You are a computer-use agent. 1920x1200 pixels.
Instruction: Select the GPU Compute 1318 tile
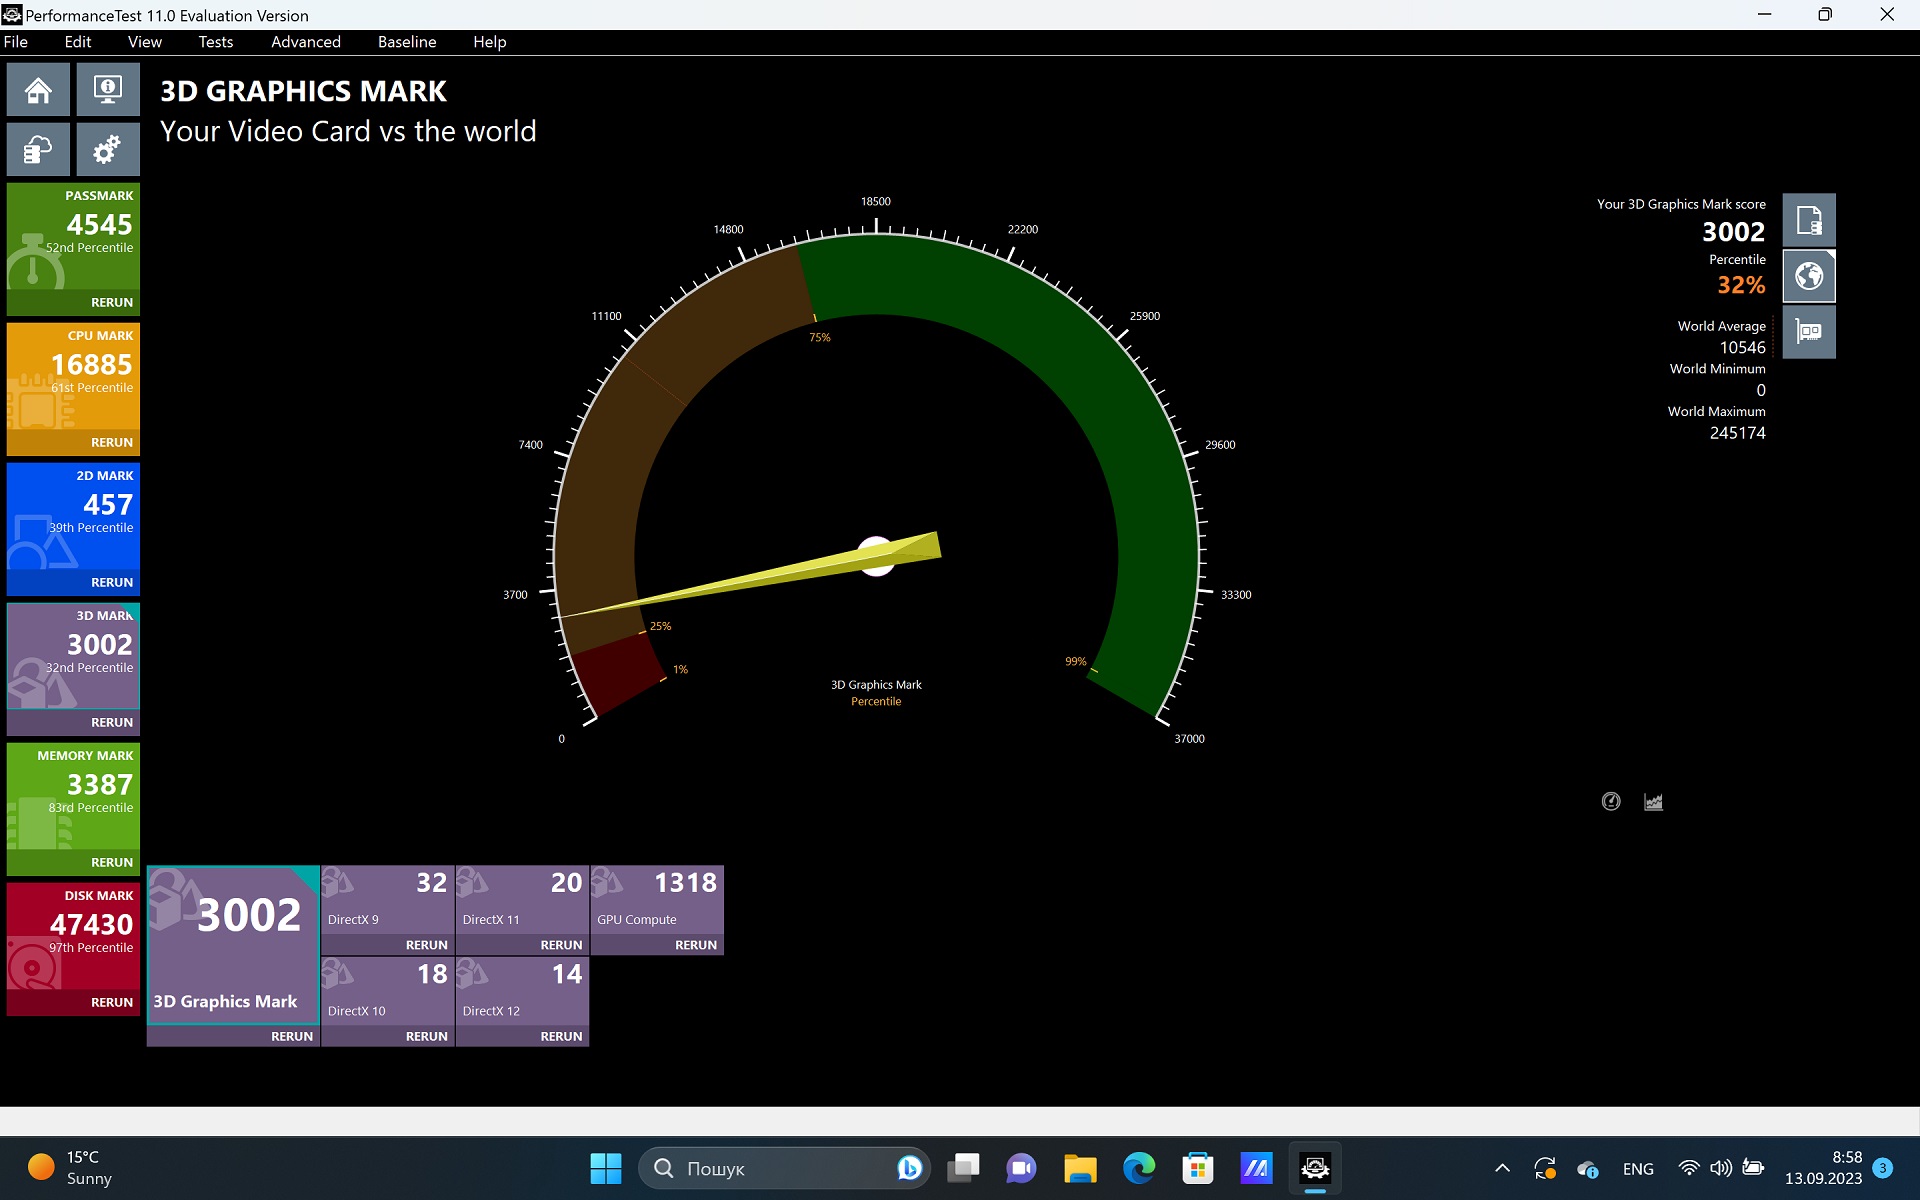coord(657,900)
